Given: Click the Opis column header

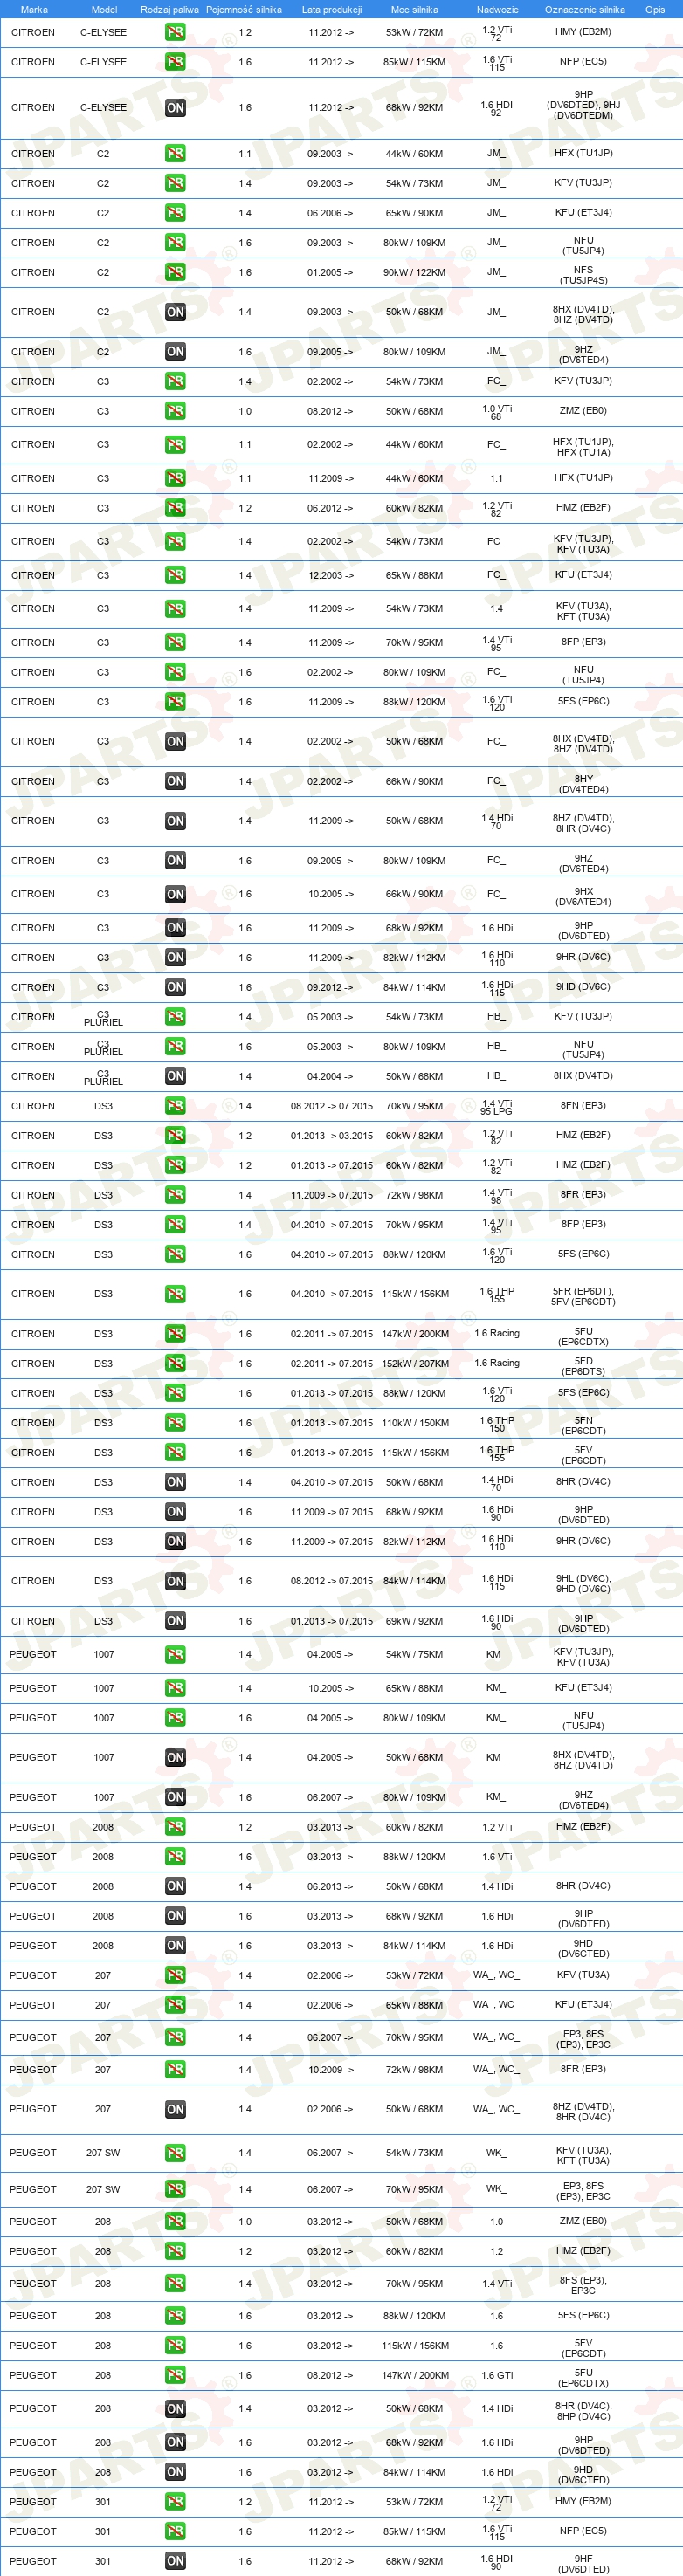Looking at the screenshot, I should (x=655, y=10).
